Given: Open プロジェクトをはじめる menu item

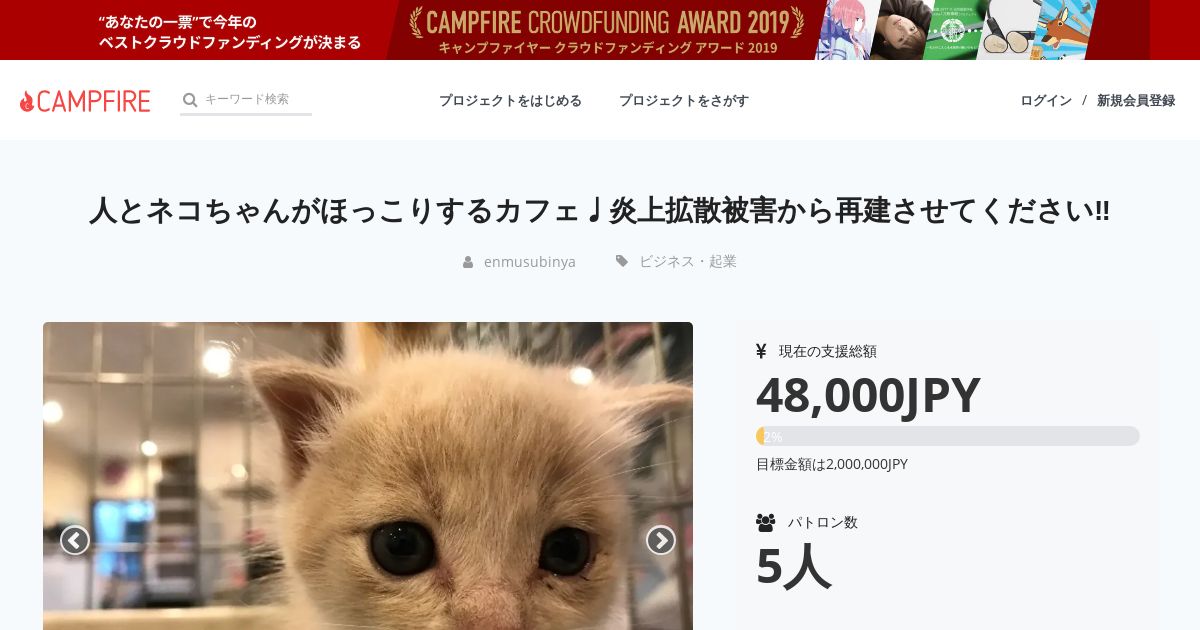Looking at the screenshot, I should [510, 101].
